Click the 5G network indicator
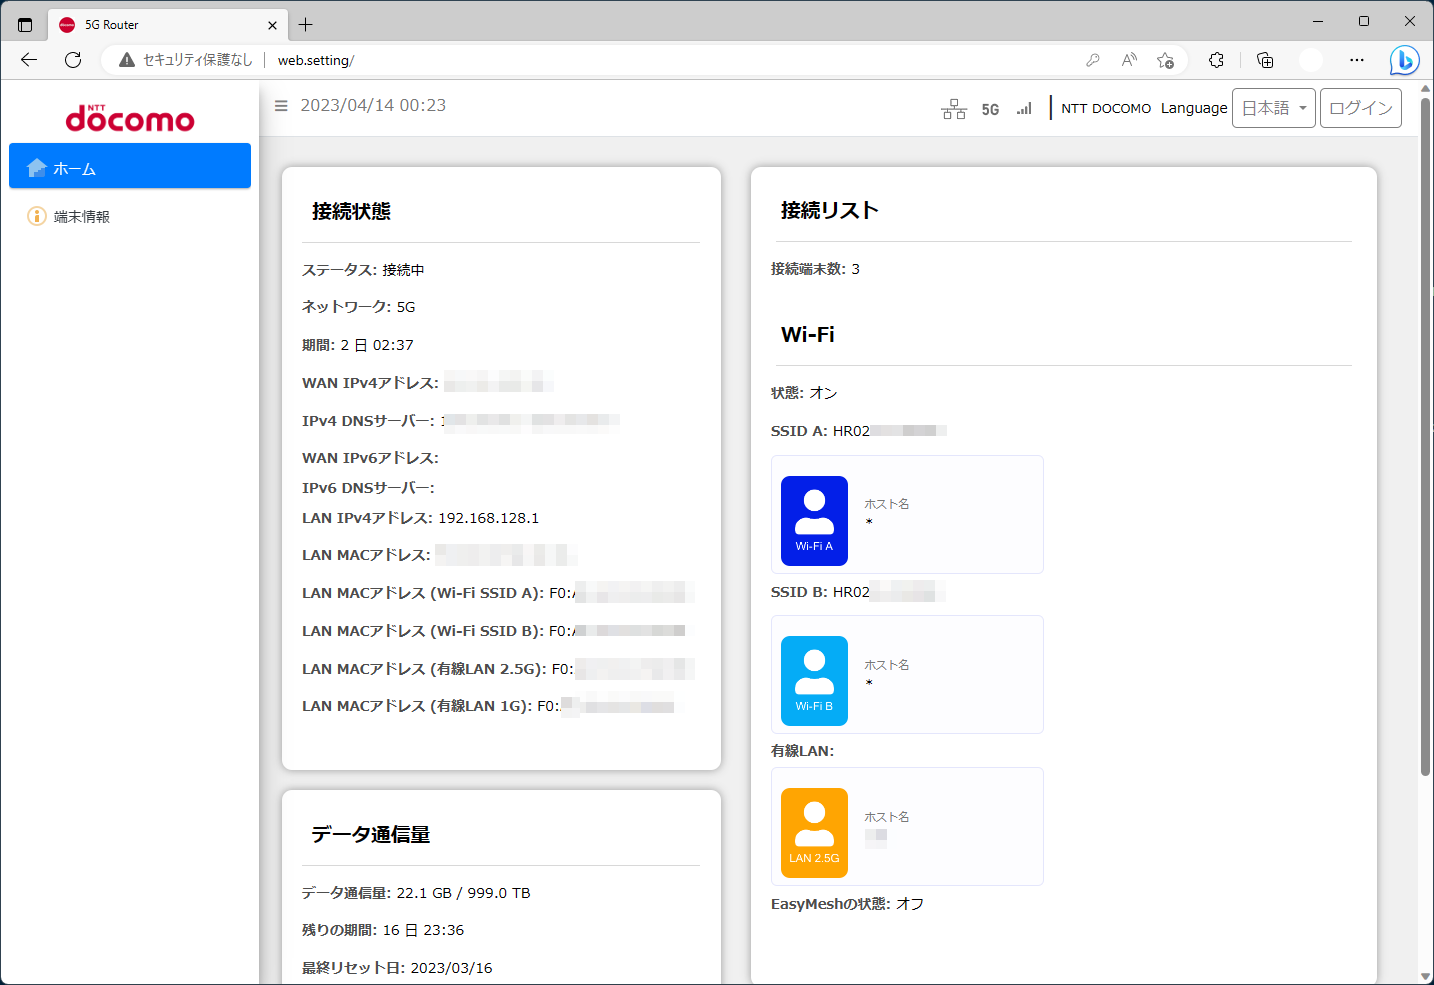Viewport: 1434px width, 985px height. point(990,109)
